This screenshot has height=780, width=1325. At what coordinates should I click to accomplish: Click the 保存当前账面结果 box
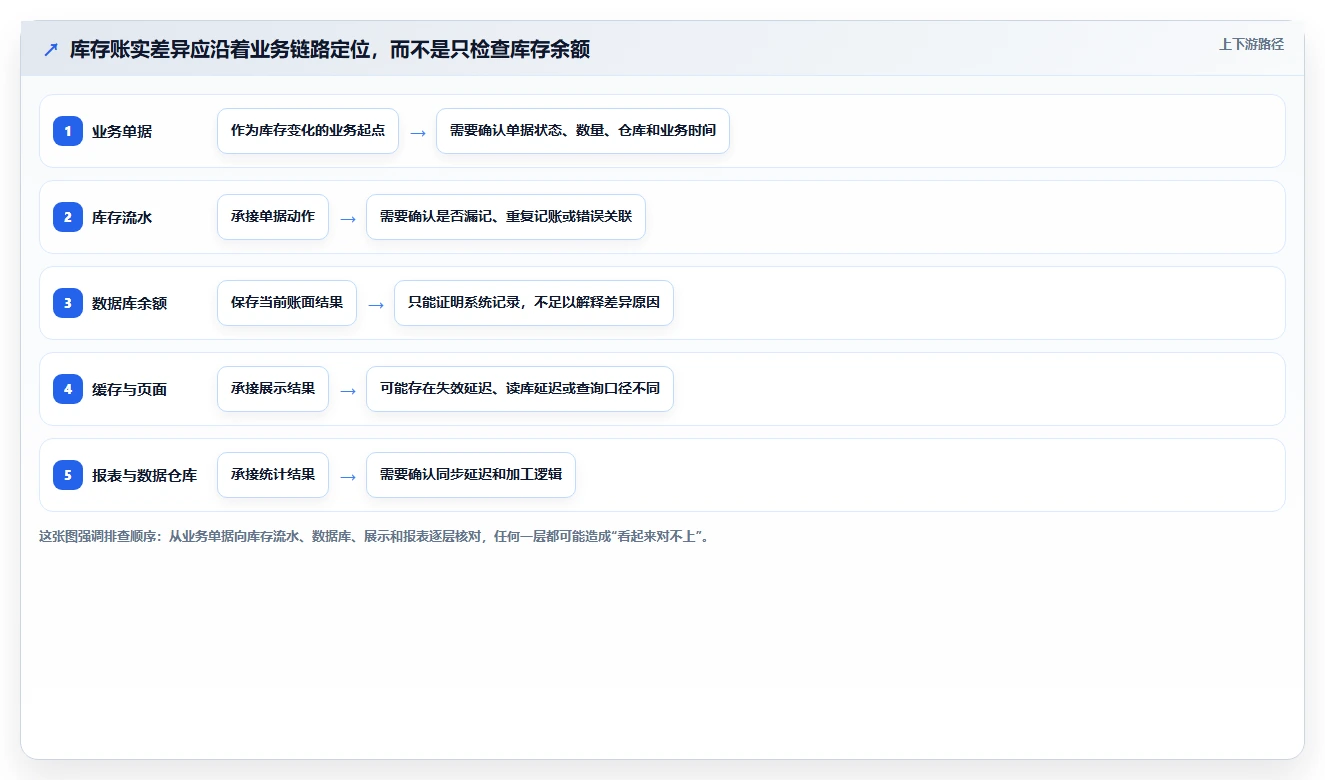pos(287,303)
